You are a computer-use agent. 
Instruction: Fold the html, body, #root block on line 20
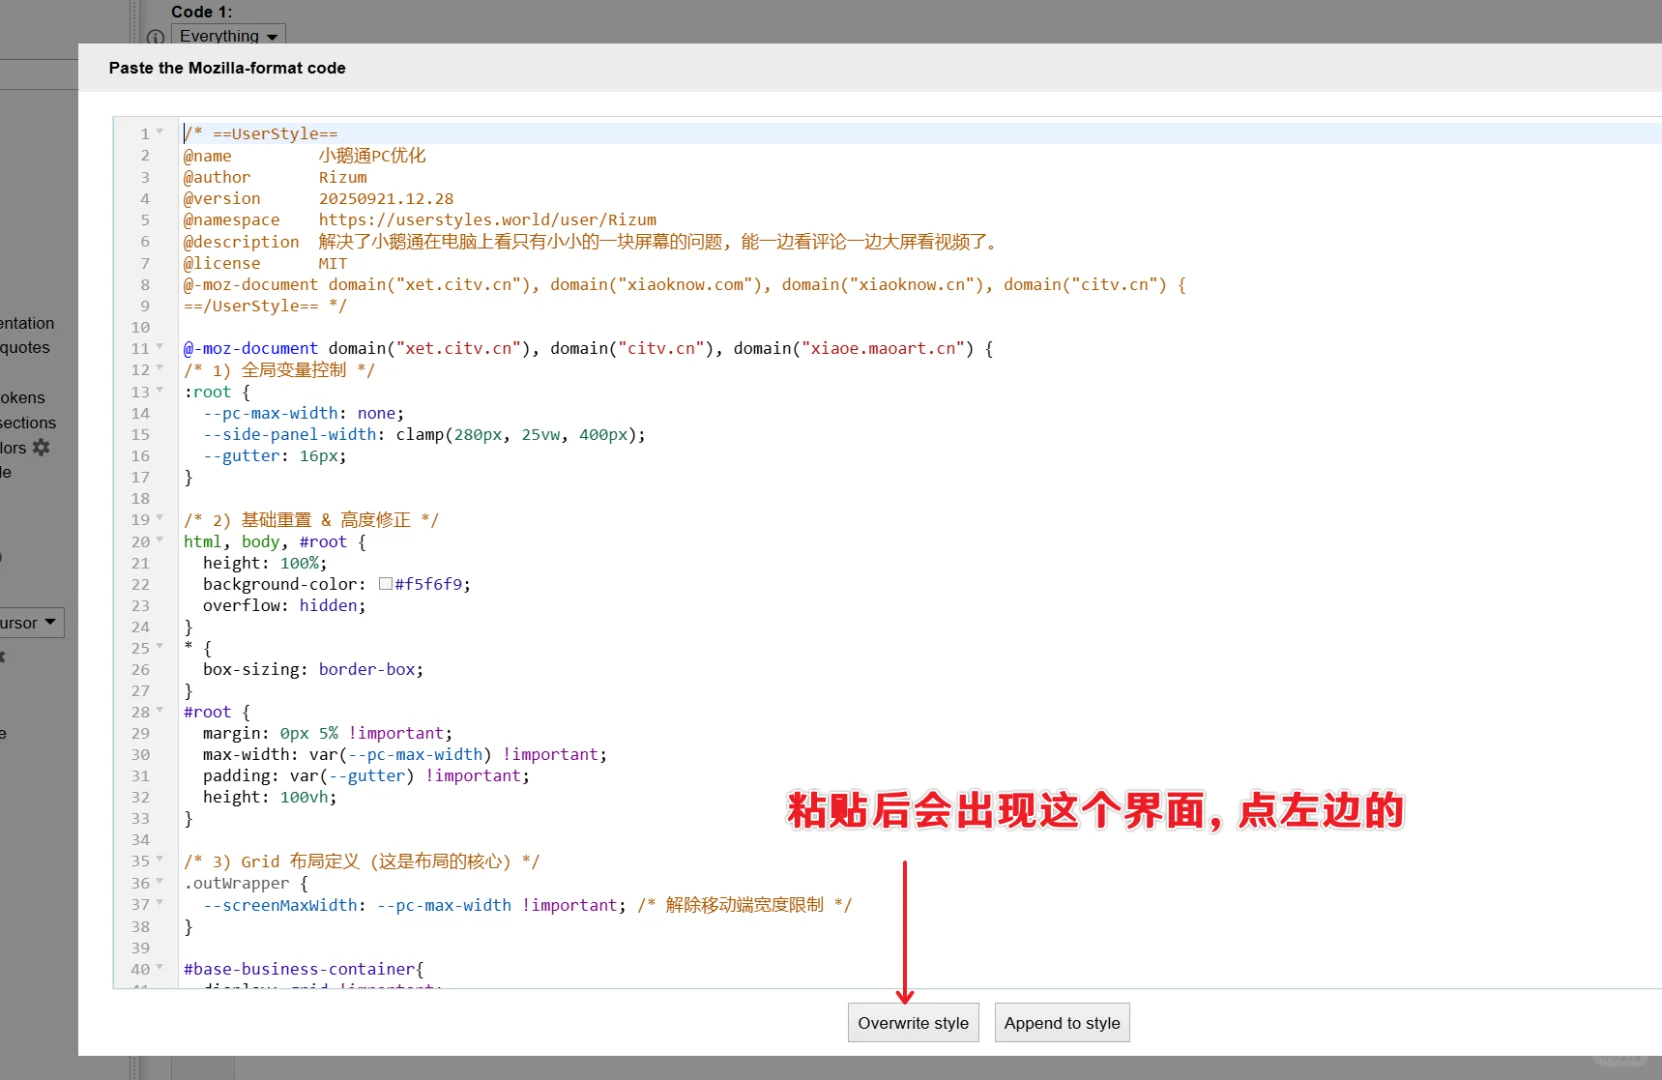click(x=160, y=541)
